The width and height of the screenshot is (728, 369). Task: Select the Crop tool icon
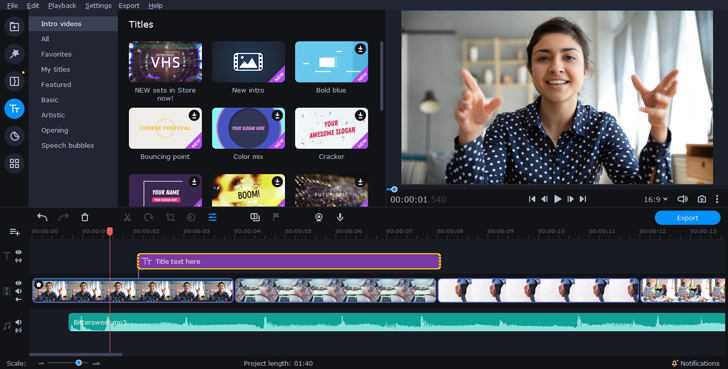(170, 217)
